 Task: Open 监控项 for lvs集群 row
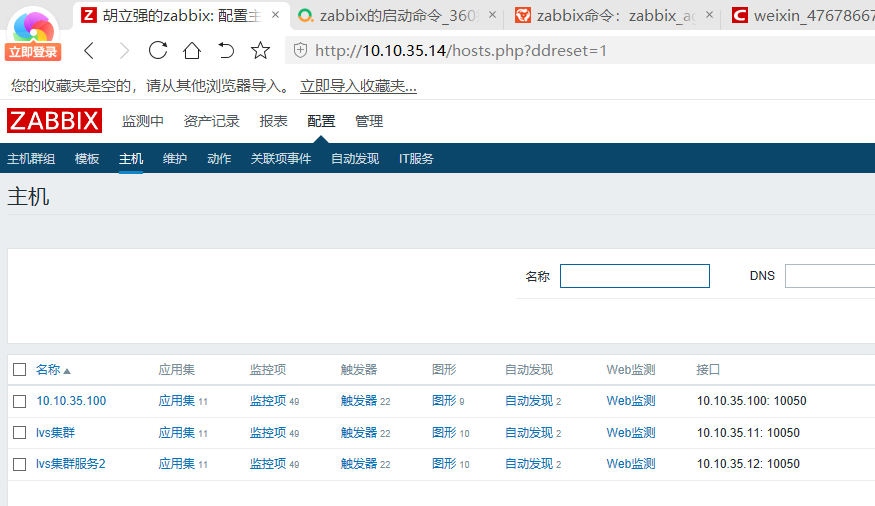point(268,432)
